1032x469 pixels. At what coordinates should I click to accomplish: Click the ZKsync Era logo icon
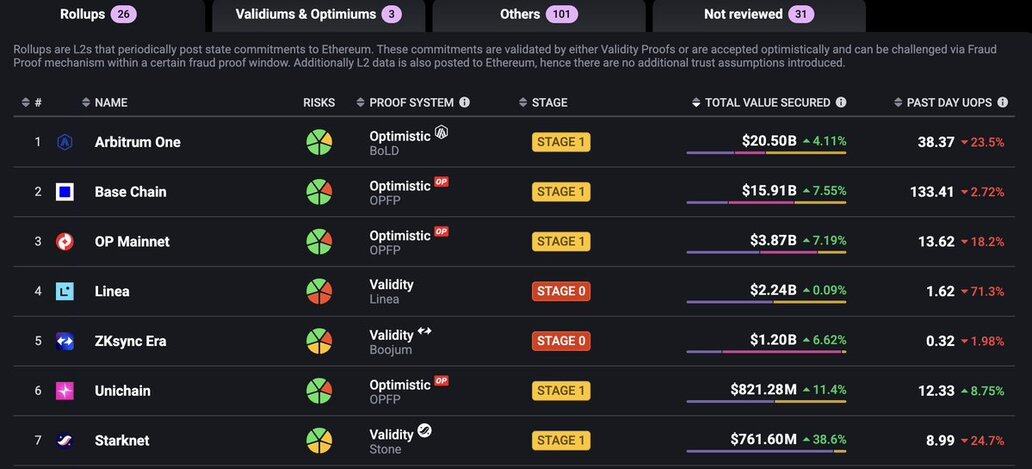(x=65, y=341)
